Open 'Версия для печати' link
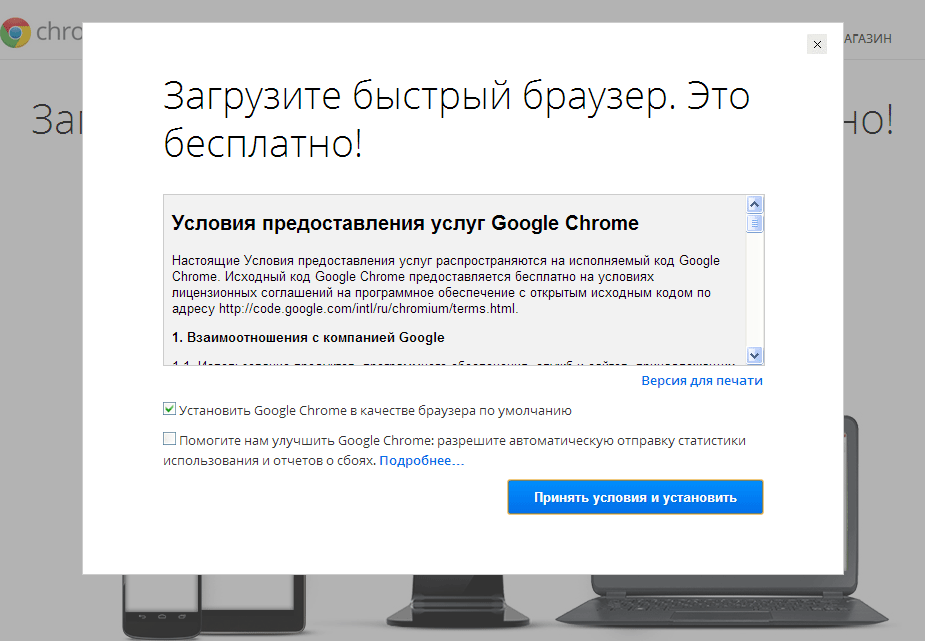Screen dimensions: 925x641 tap(702, 381)
